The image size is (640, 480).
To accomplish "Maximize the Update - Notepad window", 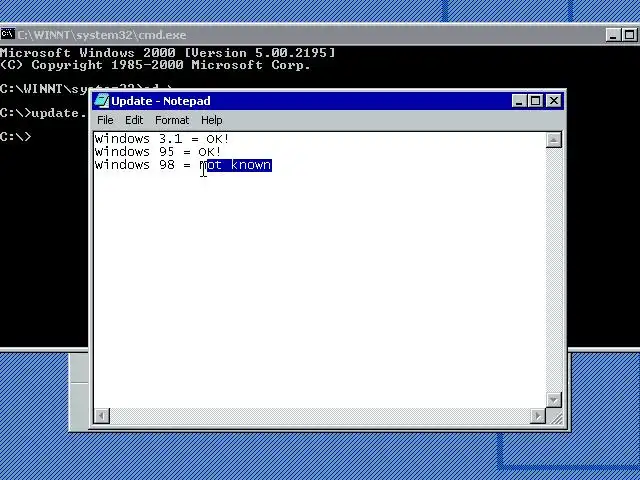I will (536, 101).
